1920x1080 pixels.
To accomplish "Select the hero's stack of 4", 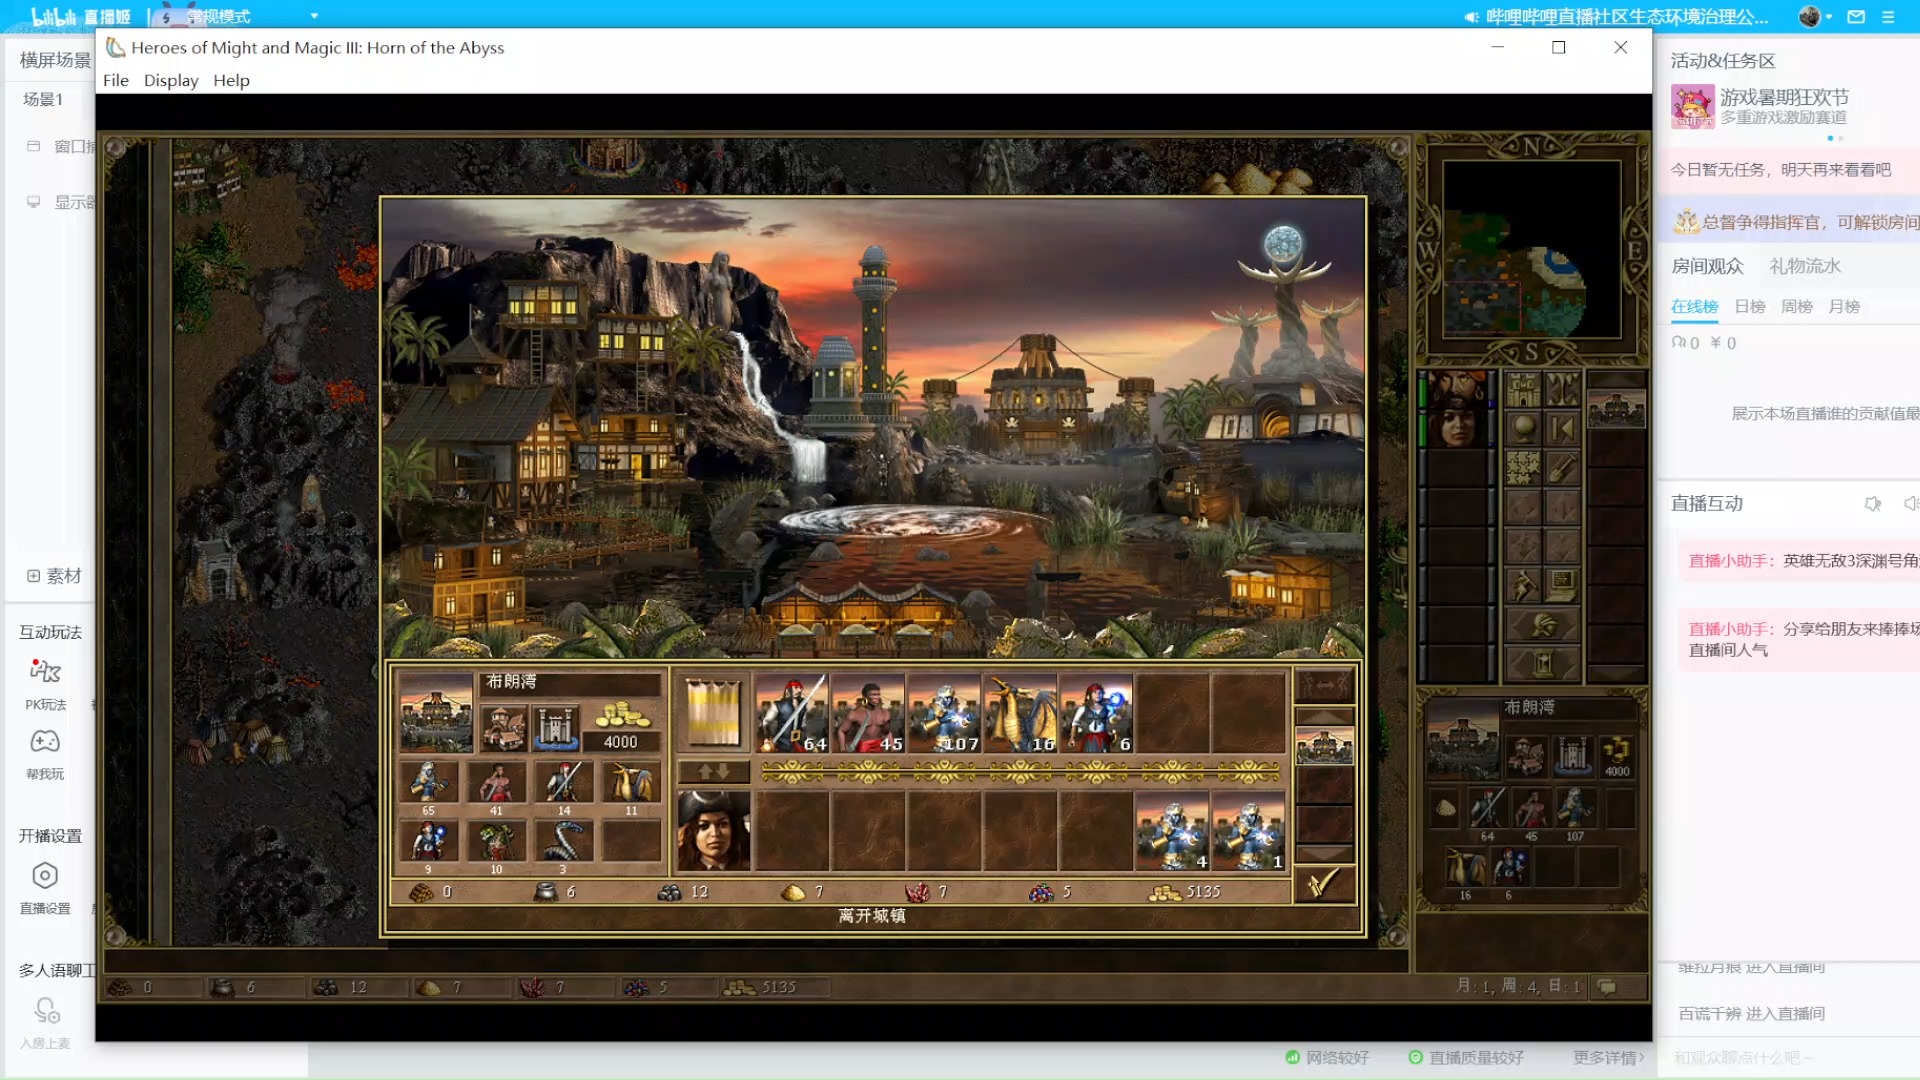I will tap(1172, 831).
